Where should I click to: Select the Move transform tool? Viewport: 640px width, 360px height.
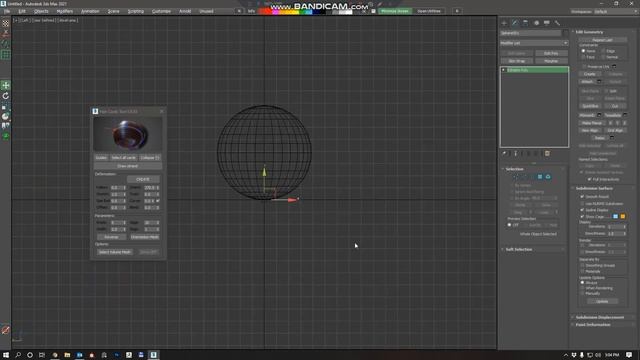(x=6, y=85)
